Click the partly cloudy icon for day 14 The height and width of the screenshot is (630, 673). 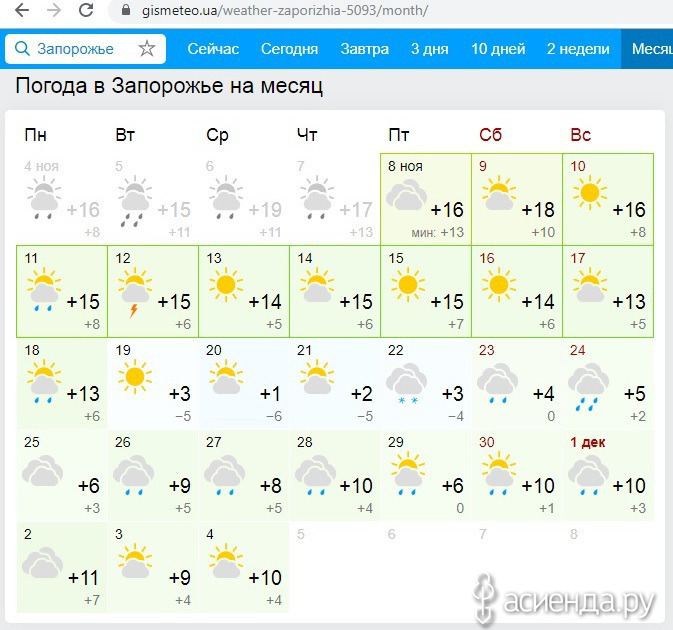tap(317, 285)
